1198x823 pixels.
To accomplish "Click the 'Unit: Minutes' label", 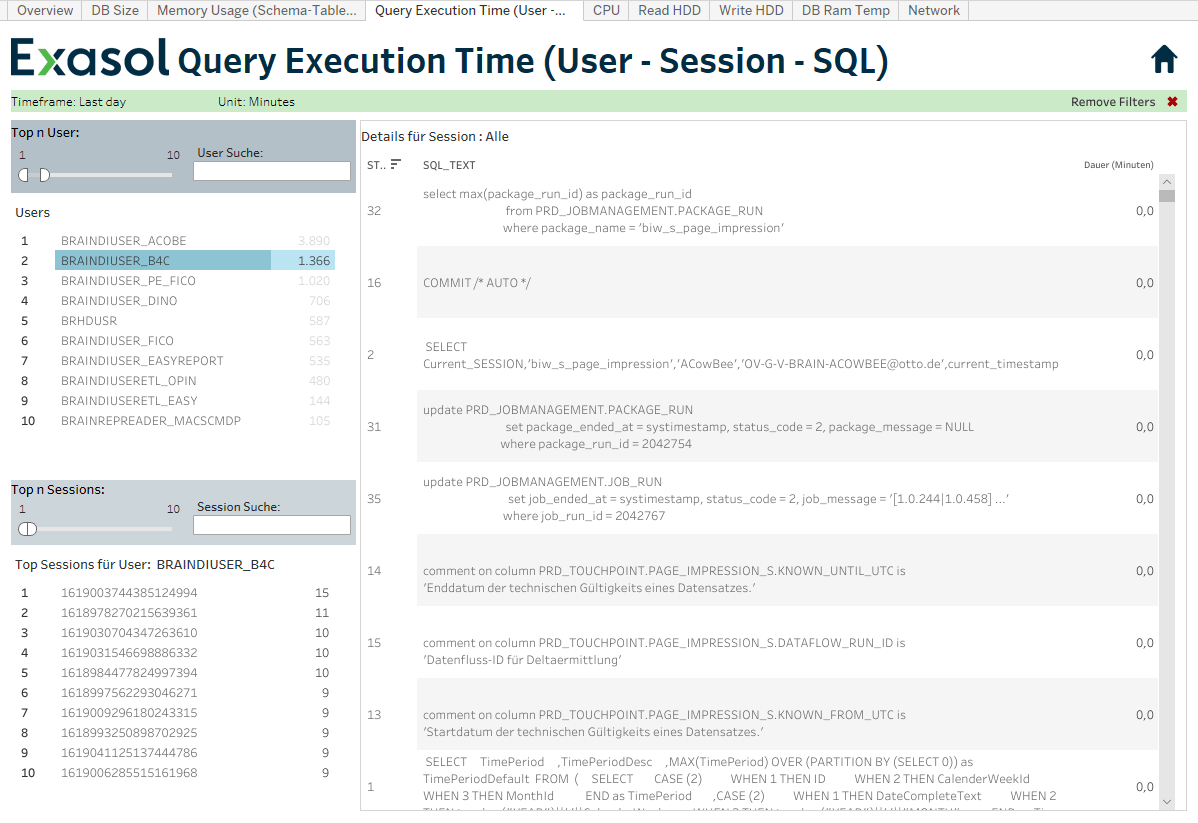I will click(256, 102).
